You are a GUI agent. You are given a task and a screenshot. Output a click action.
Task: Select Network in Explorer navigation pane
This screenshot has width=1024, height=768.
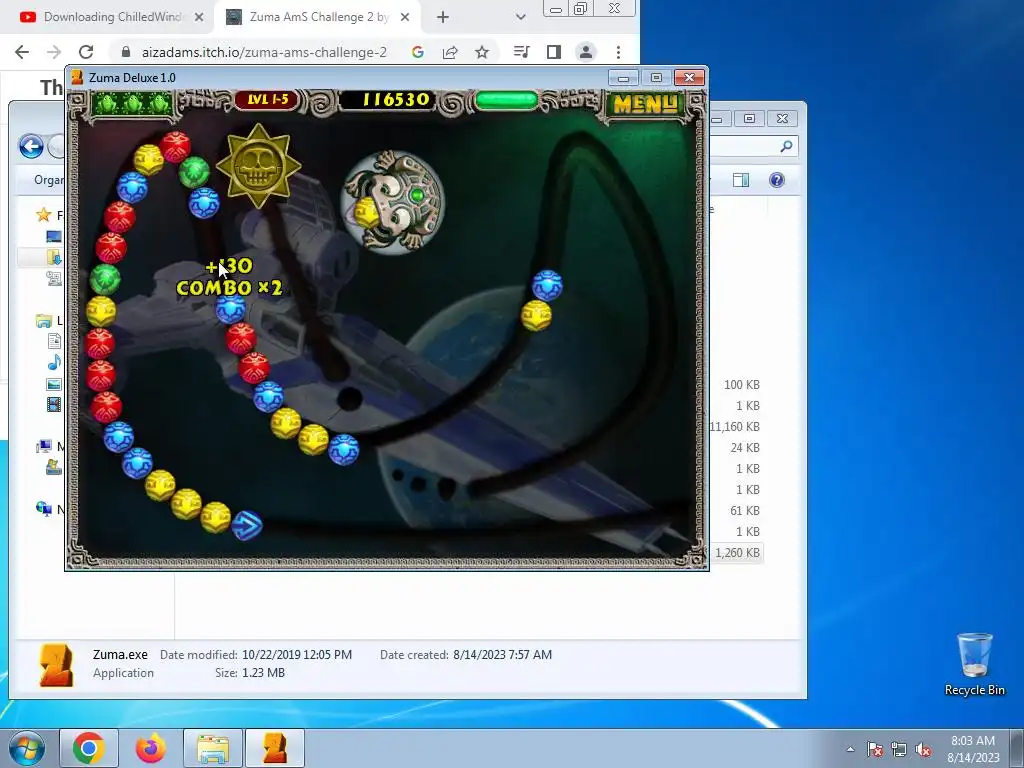(44, 509)
